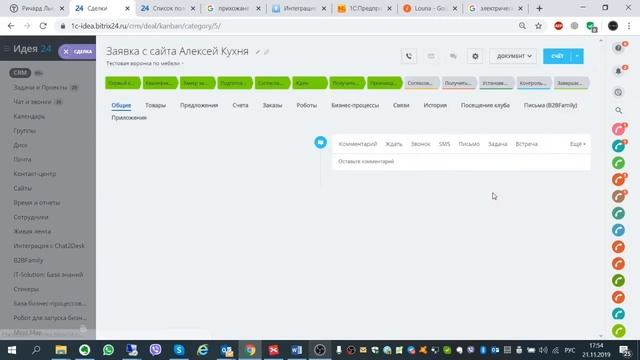Screen dimensions: 640x360
Task: Open the Посещение клуба tab
Action: (x=485, y=105)
